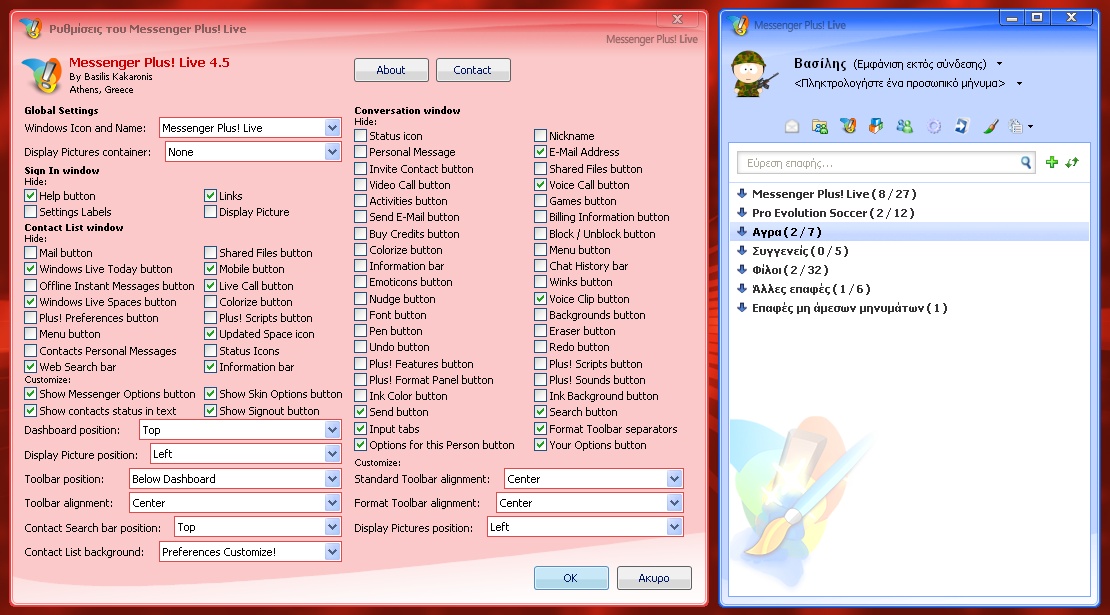Enable the Nudge button checkbox

(x=360, y=299)
